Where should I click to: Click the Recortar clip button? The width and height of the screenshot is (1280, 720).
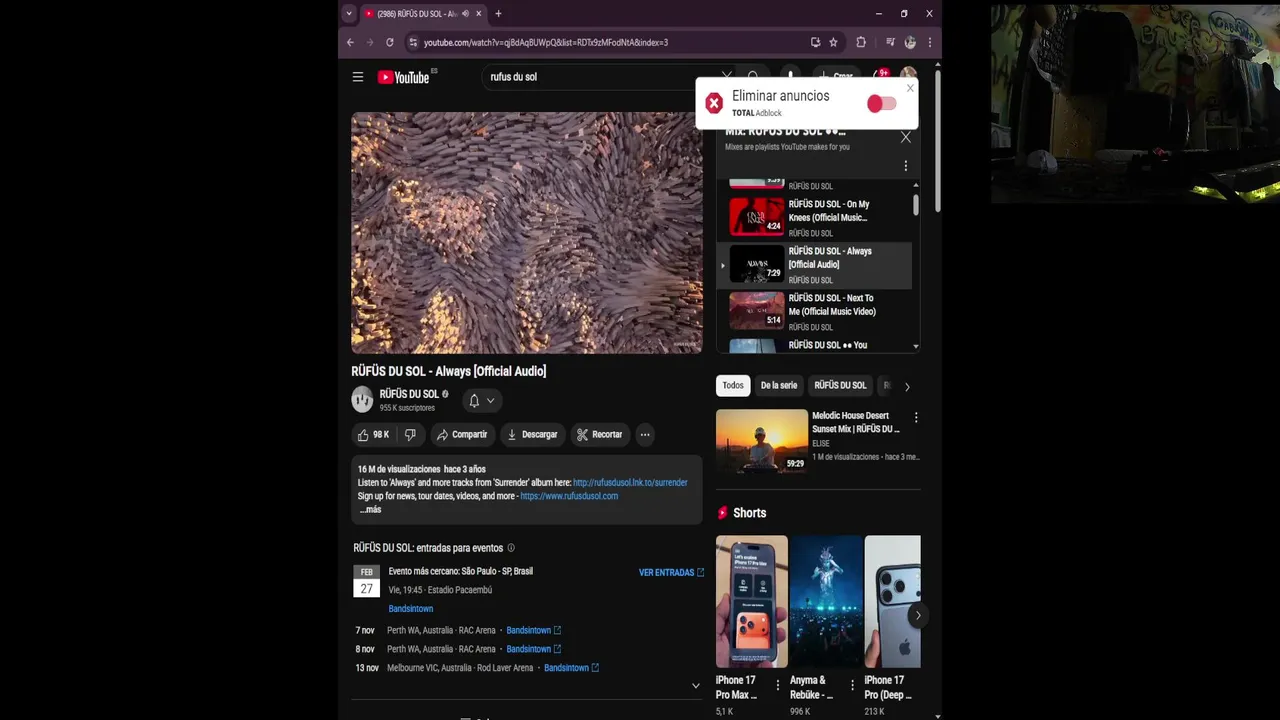(x=599, y=434)
